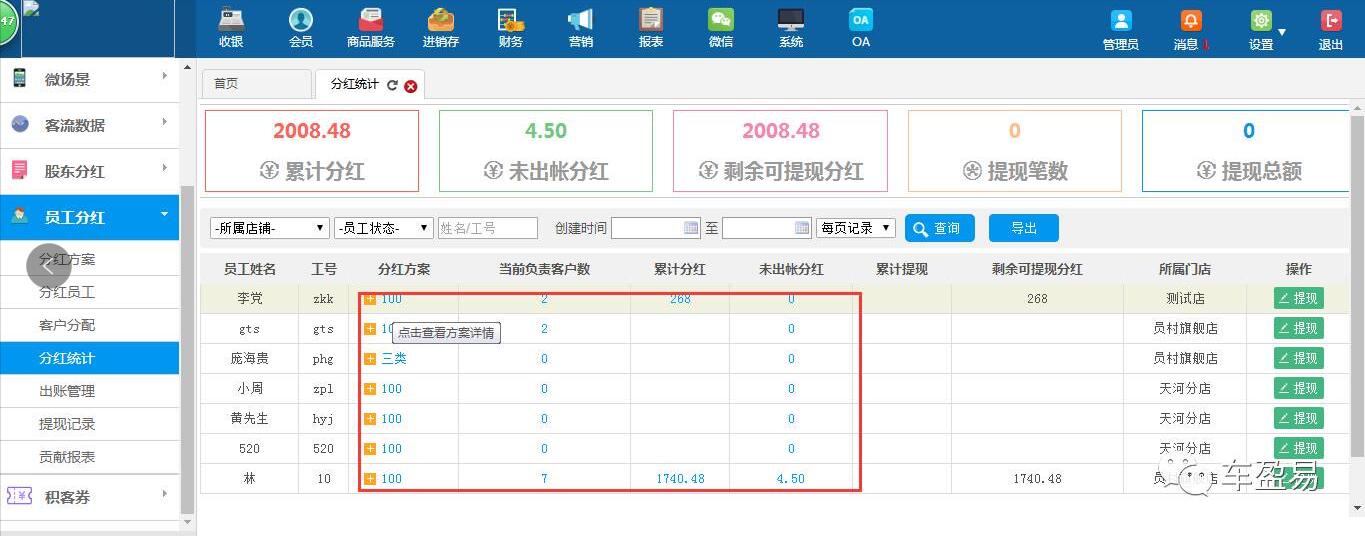Click the 导出 export button

[1024, 228]
